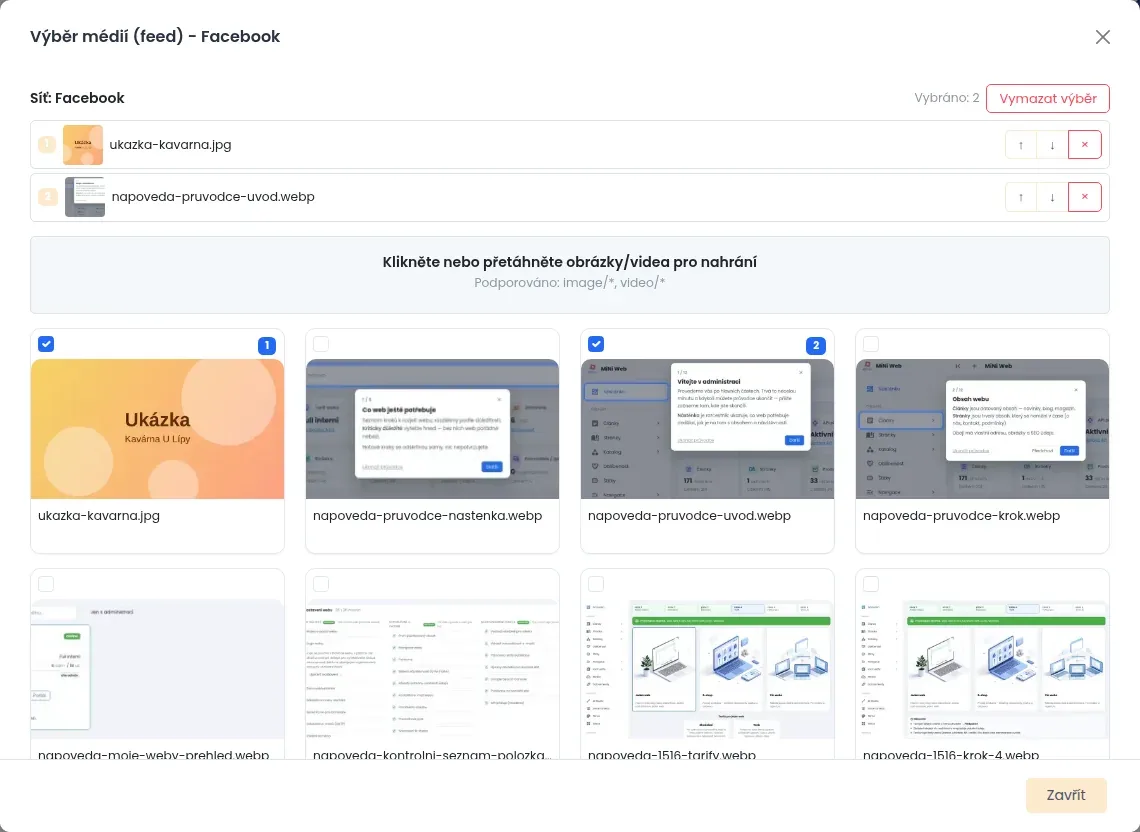Click the napoveda-pruvodce-uvod.webp filename in selected list
The image size is (1140, 832).
pos(213,197)
